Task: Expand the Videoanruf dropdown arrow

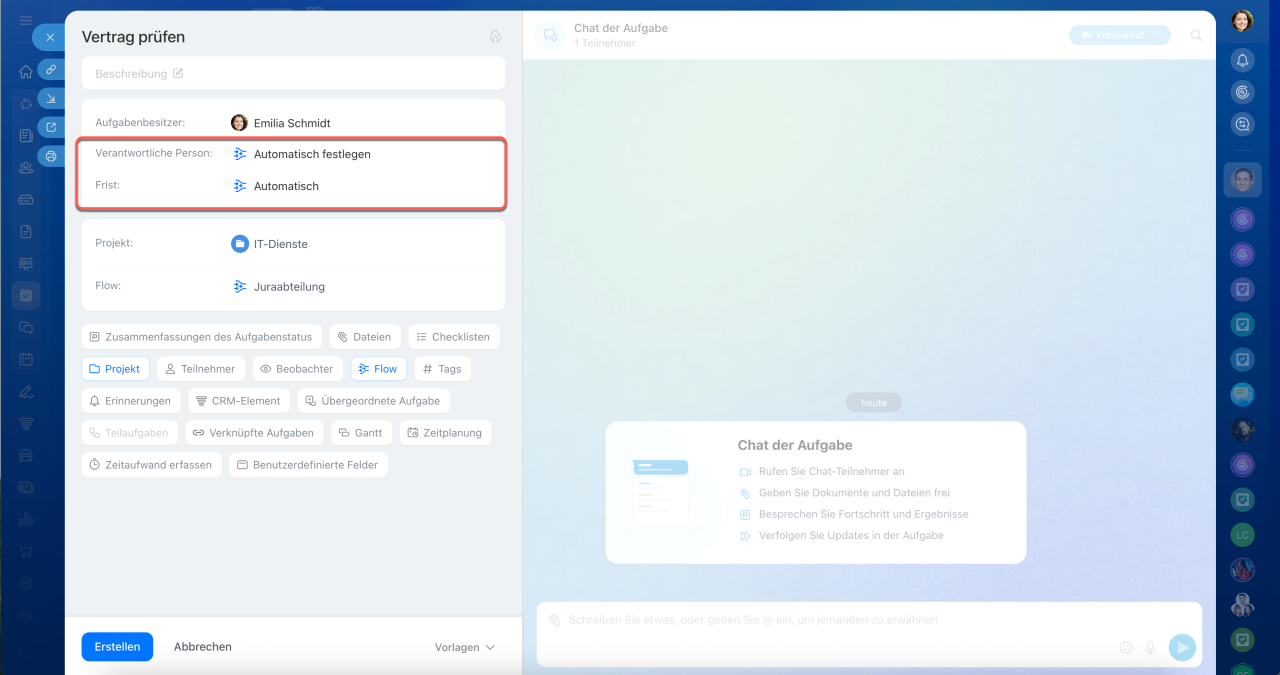Action: coord(1159,35)
